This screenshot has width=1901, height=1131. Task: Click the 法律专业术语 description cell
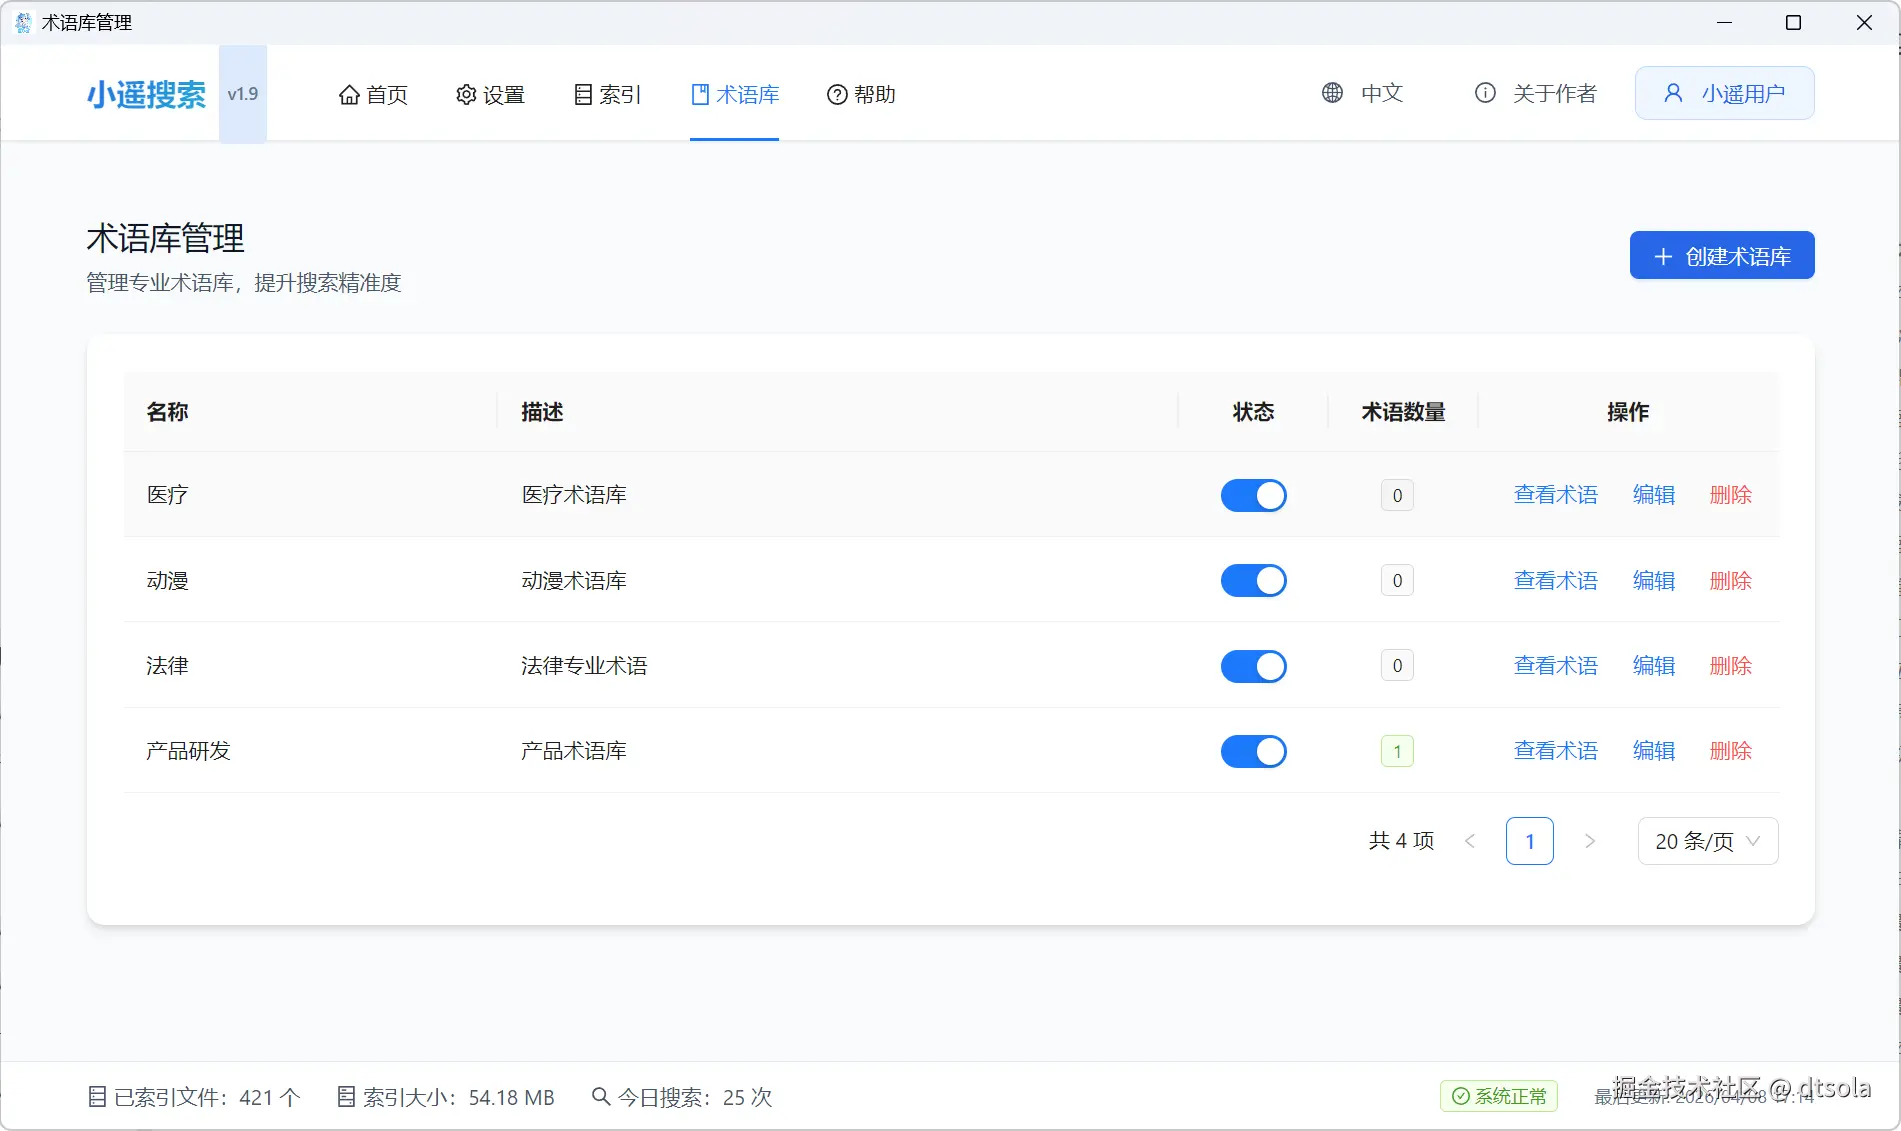coord(584,666)
